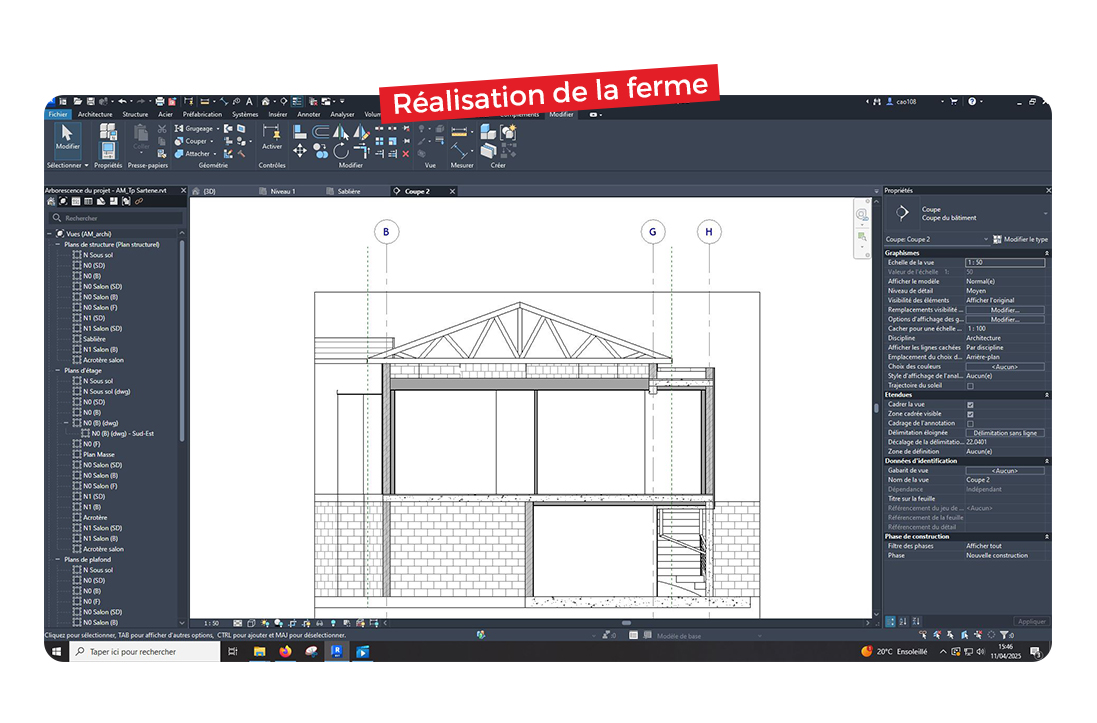Expand the Sélectionner dropdown under Modifier
Viewport: 1097px width, 723px height.
[x=68, y=166]
